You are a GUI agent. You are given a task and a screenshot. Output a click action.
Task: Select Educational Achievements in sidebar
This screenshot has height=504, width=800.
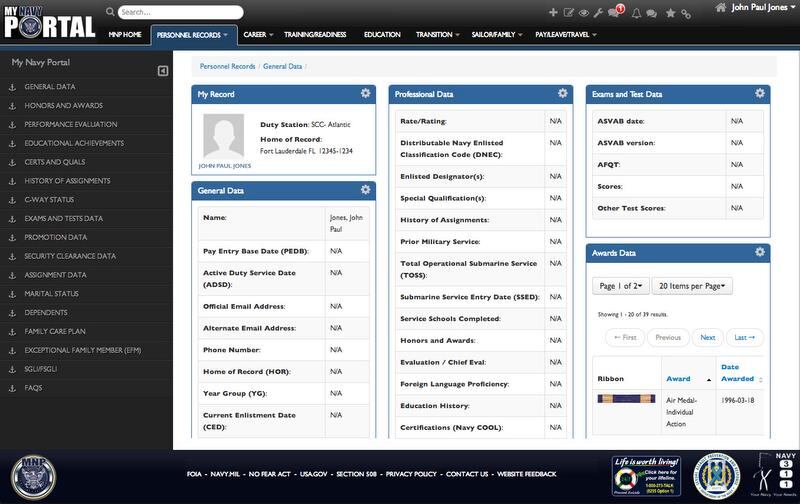[74, 143]
